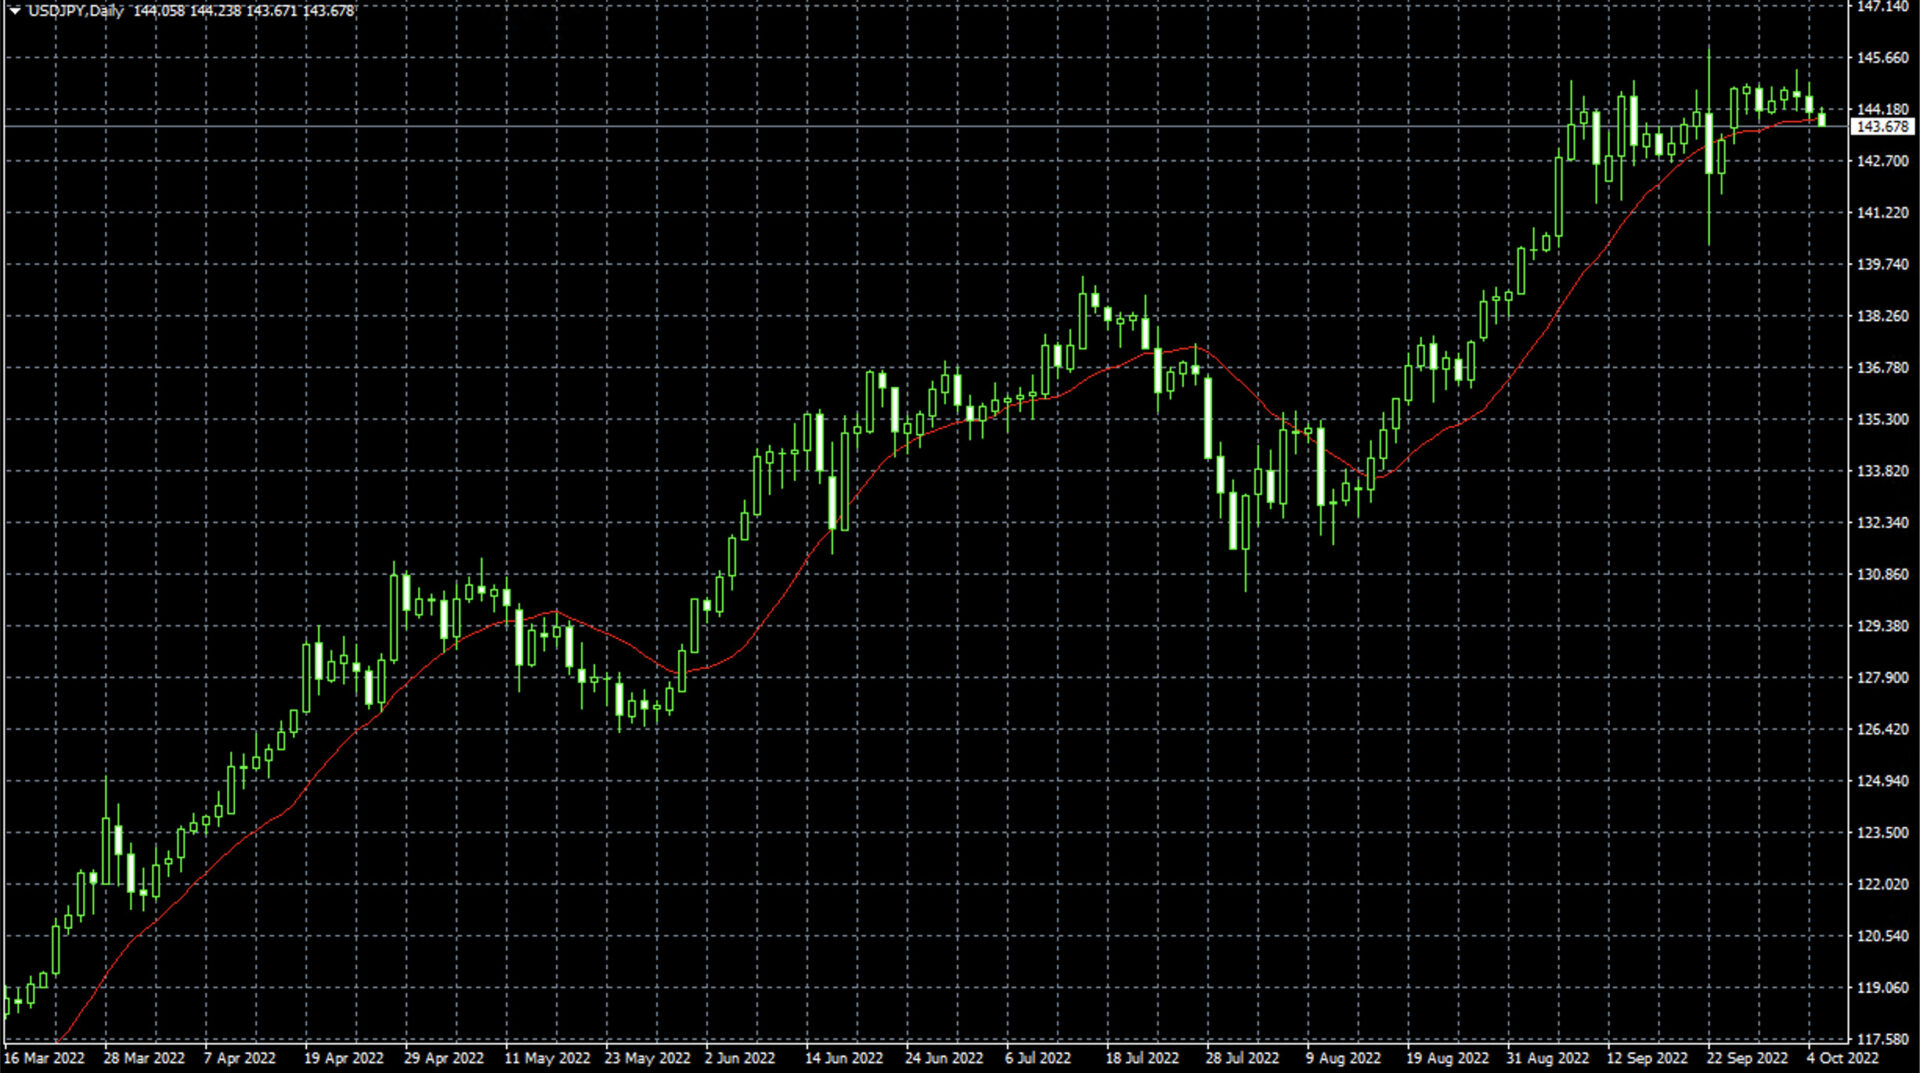Click the 19 Apr 2022 date label
1920x1073 pixels.
click(x=344, y=1058)
